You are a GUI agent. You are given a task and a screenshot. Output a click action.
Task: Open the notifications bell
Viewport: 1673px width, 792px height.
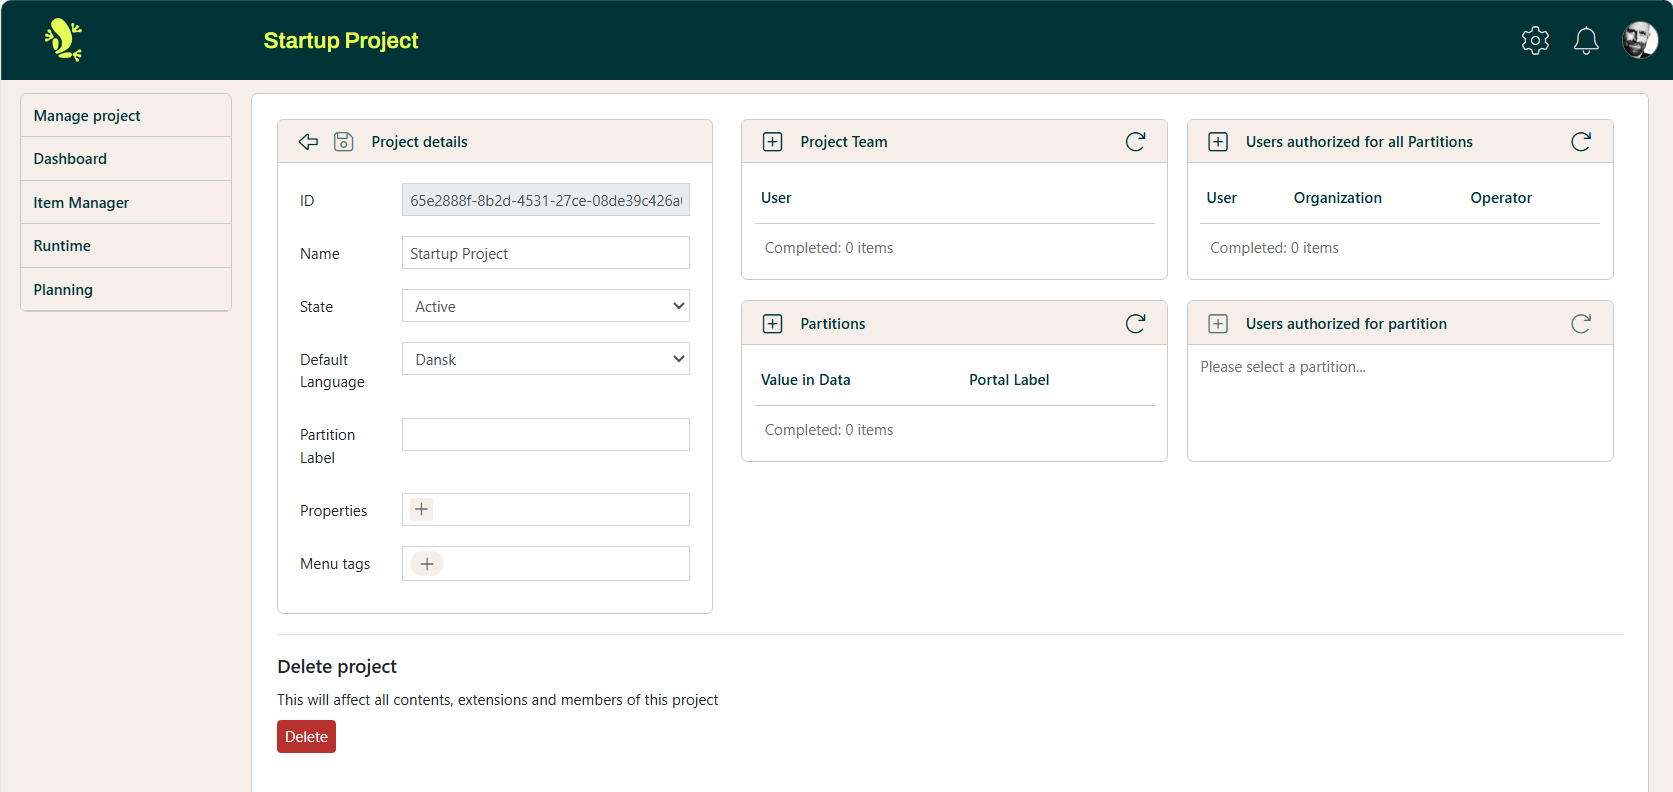pyautogui.click(x=1586, y=40)
